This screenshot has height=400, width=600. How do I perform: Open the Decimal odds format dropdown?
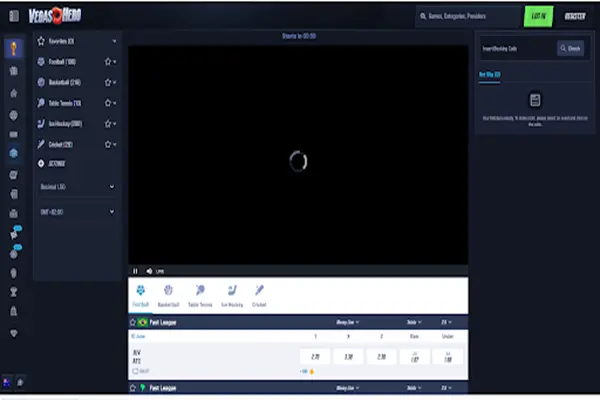(77, 187)
